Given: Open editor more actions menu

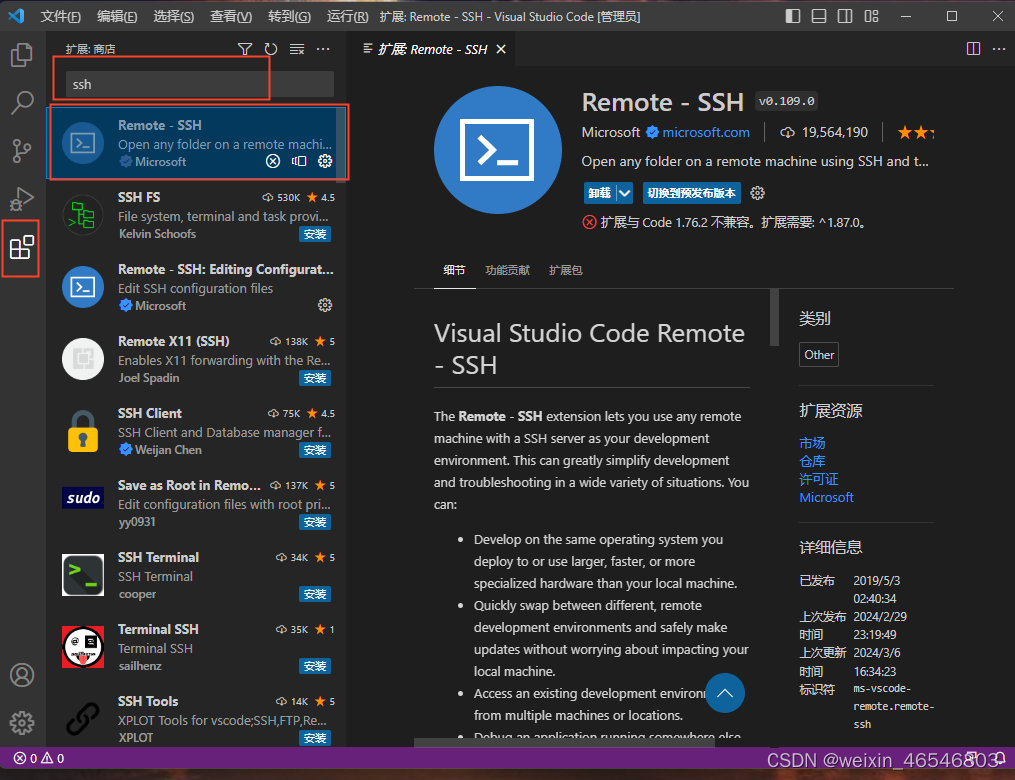Looking at the screenshot, I should (999, 49).
